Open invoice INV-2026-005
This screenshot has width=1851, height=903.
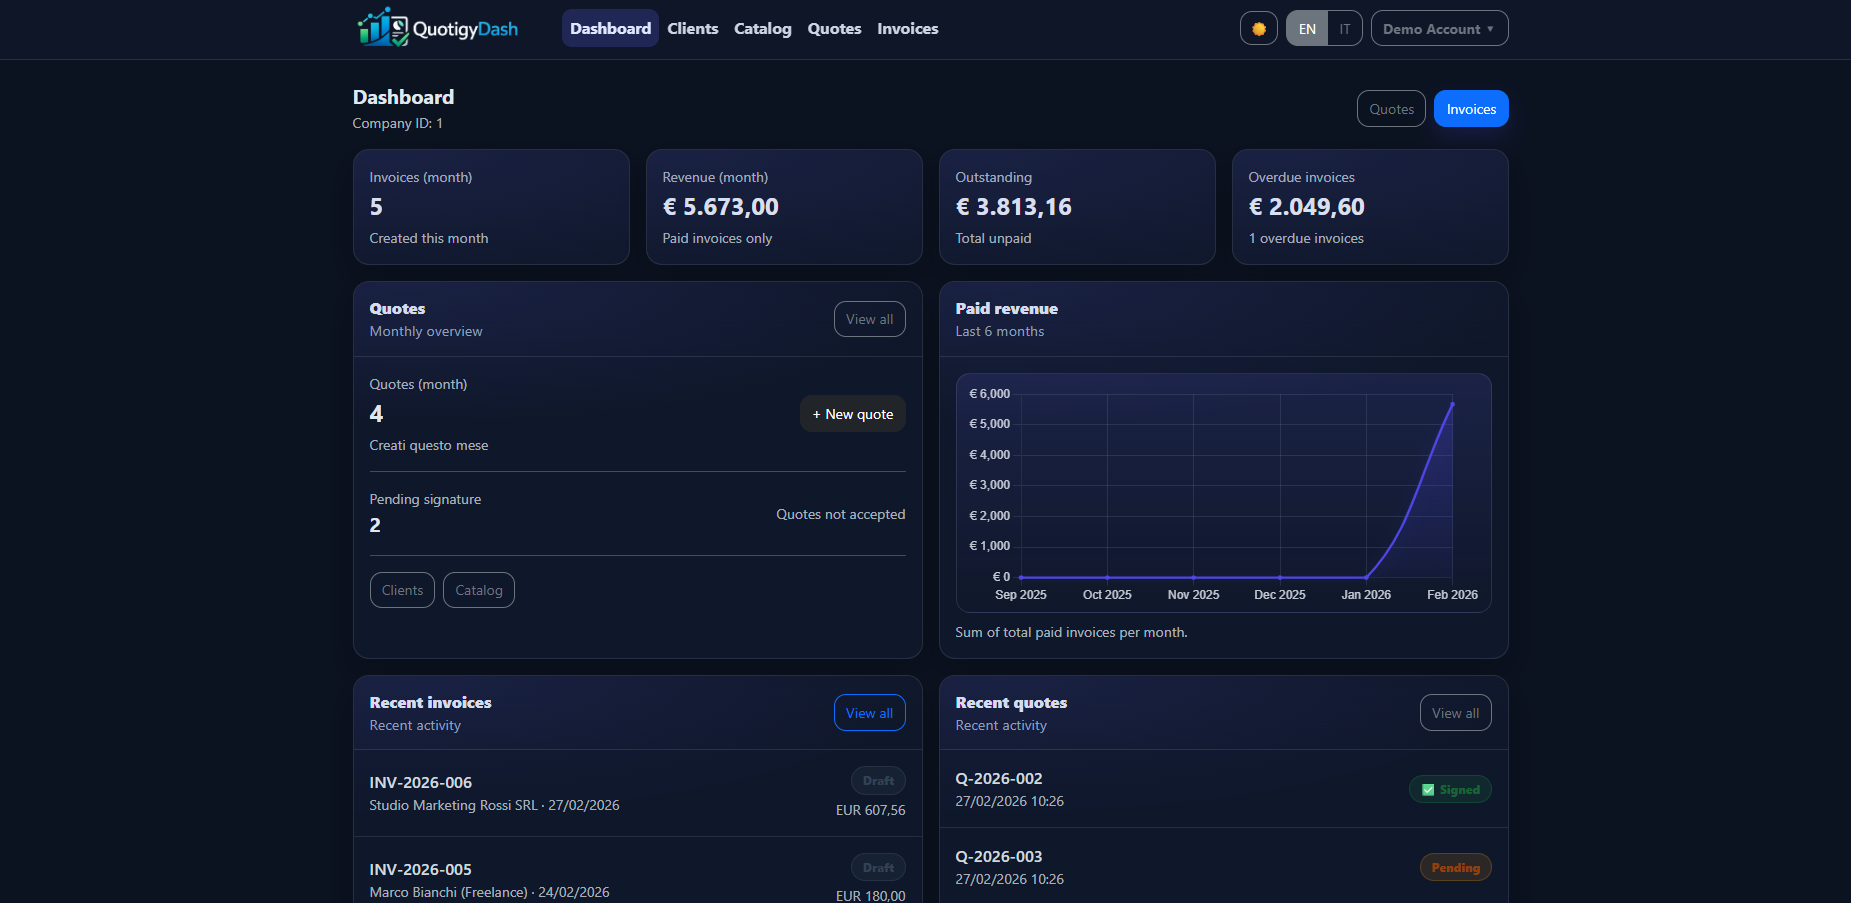point(637,871)
